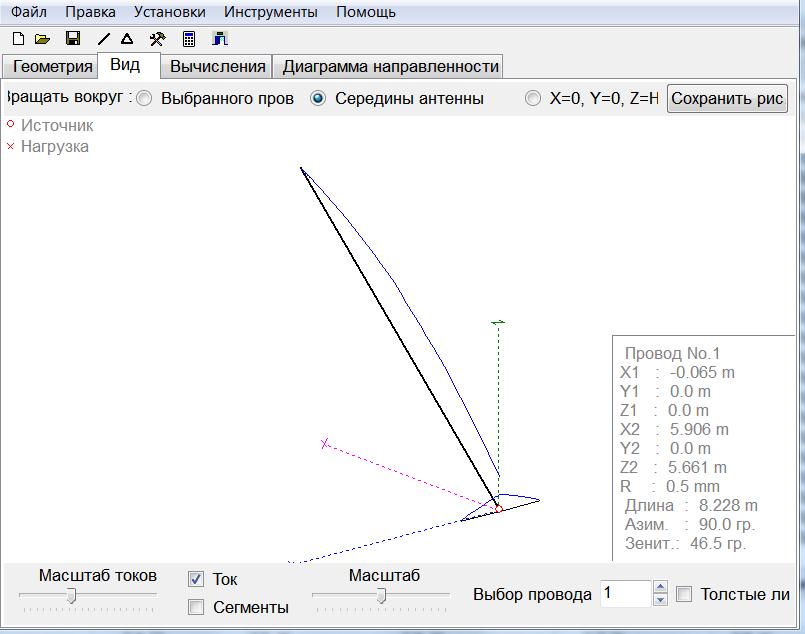This screenshot has width=805, height=634.
Task: Click the calculator icon in toolbar
Action: [189, 39]
